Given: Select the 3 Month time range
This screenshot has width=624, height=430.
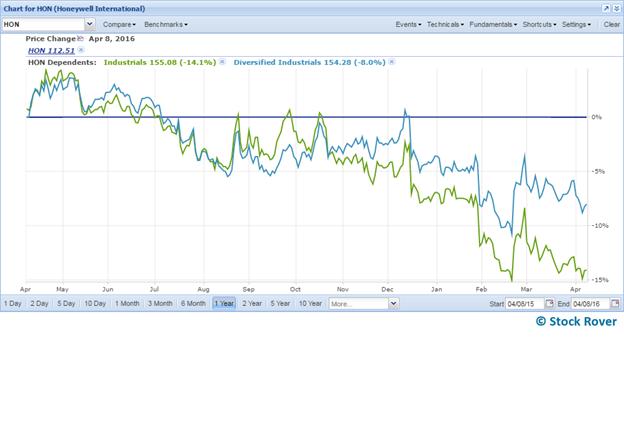Looking at the screenshot, I should (160, 304).
